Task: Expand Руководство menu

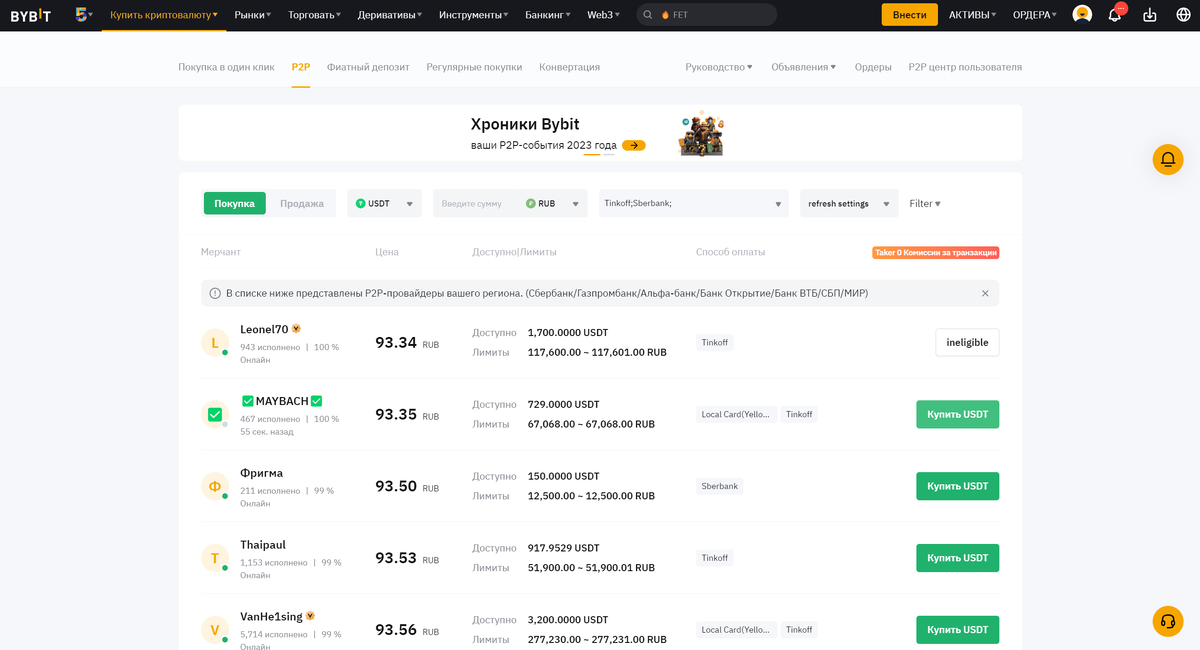Action: pyautogui.click(x=719, y=67)
